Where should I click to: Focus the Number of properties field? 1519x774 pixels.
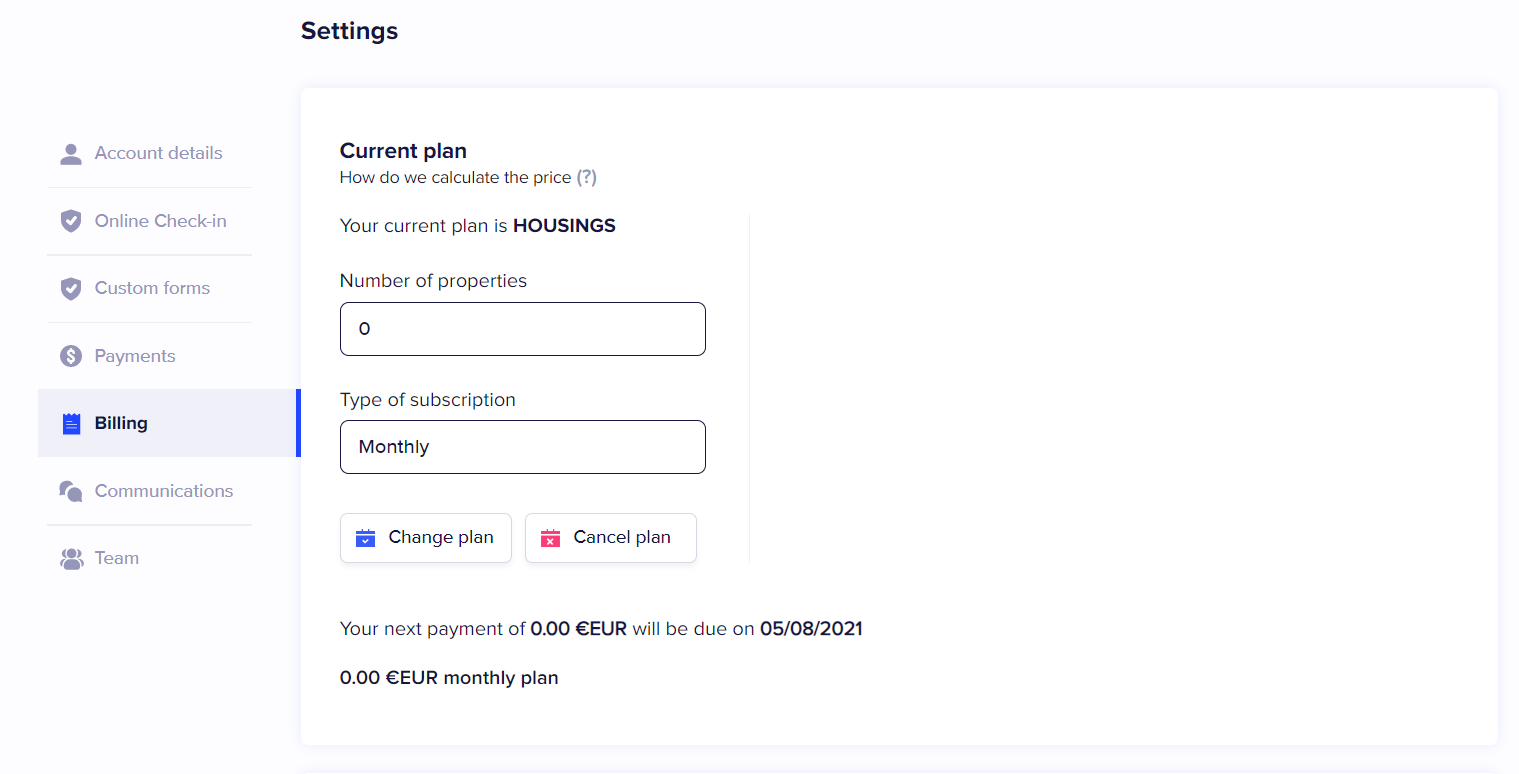[x=522, y=329]
